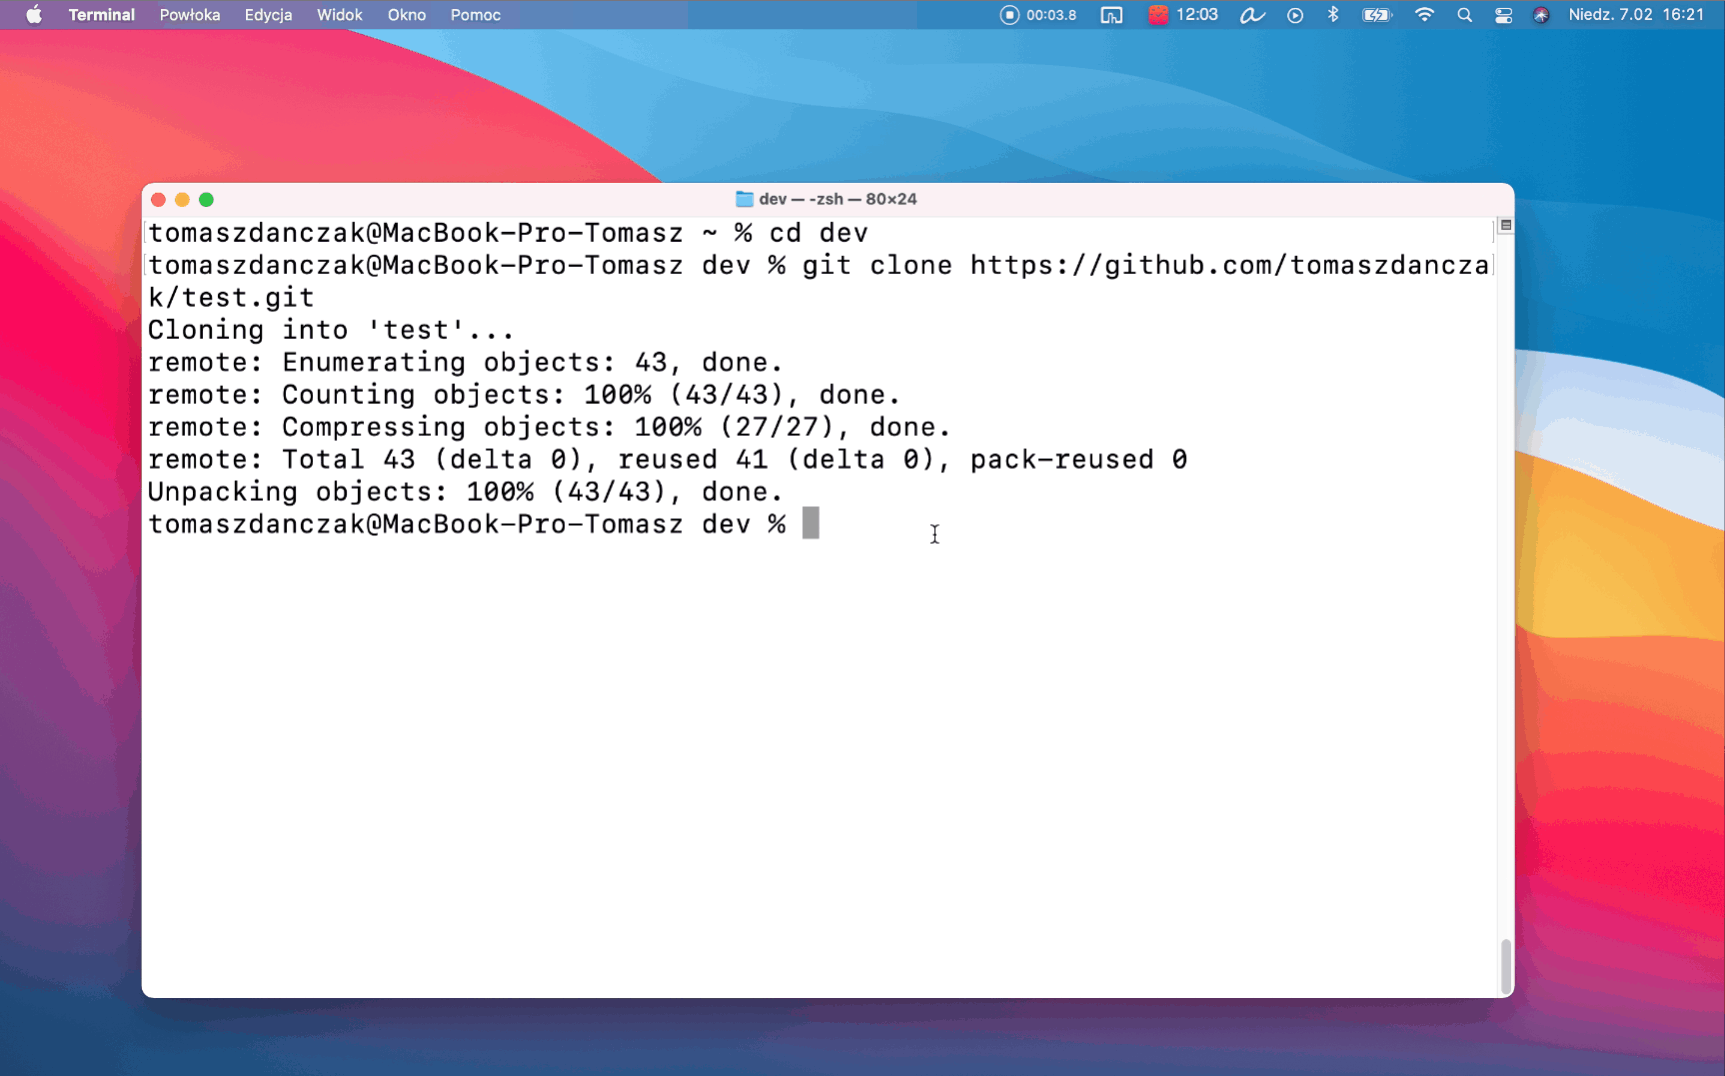
Task: Open the Terminal application menu
Action: (101, 15)
